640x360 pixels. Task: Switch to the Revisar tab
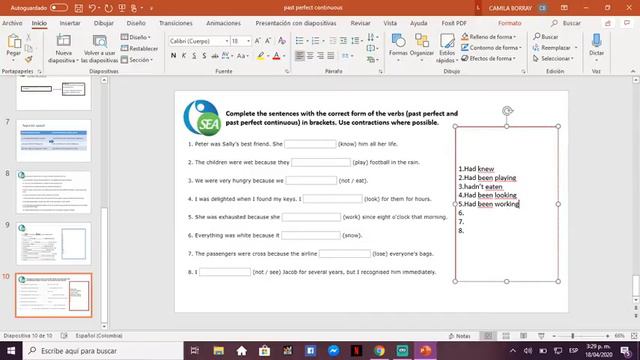click(x=360, y=23)
